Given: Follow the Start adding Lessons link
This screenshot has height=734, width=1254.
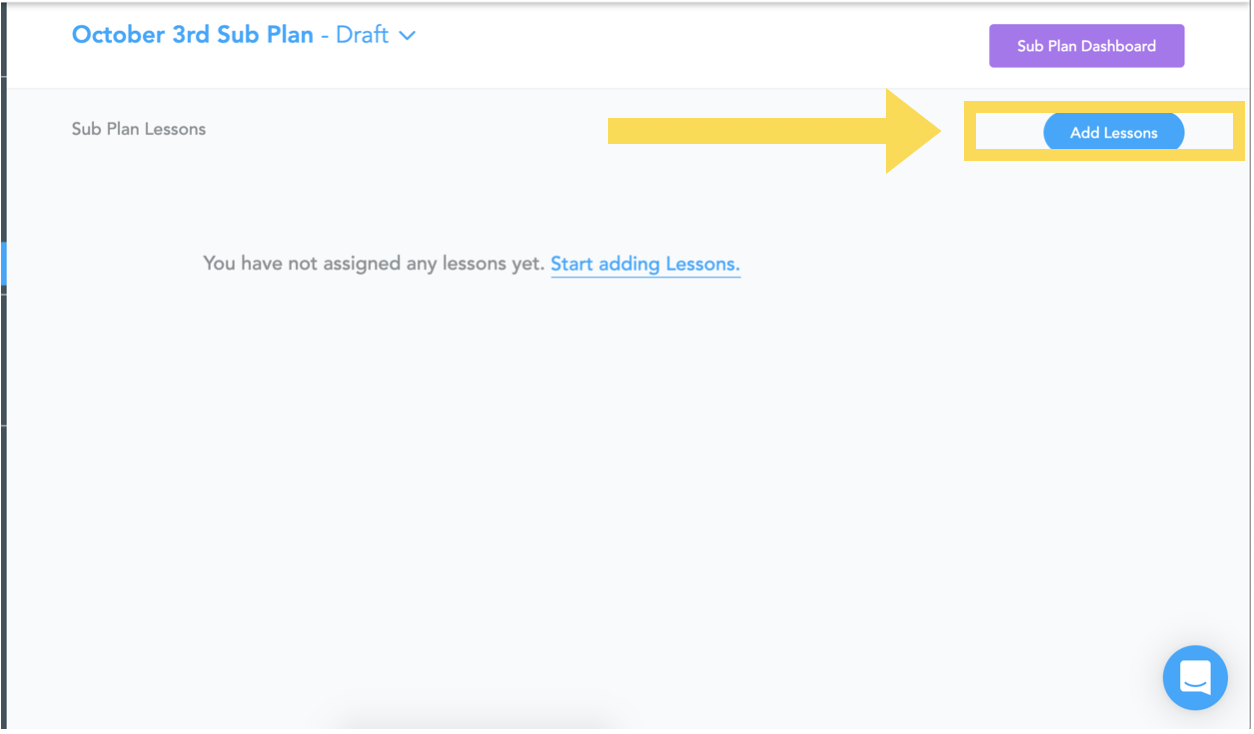Looking at the screenshot, I should (x=645, y=264).
